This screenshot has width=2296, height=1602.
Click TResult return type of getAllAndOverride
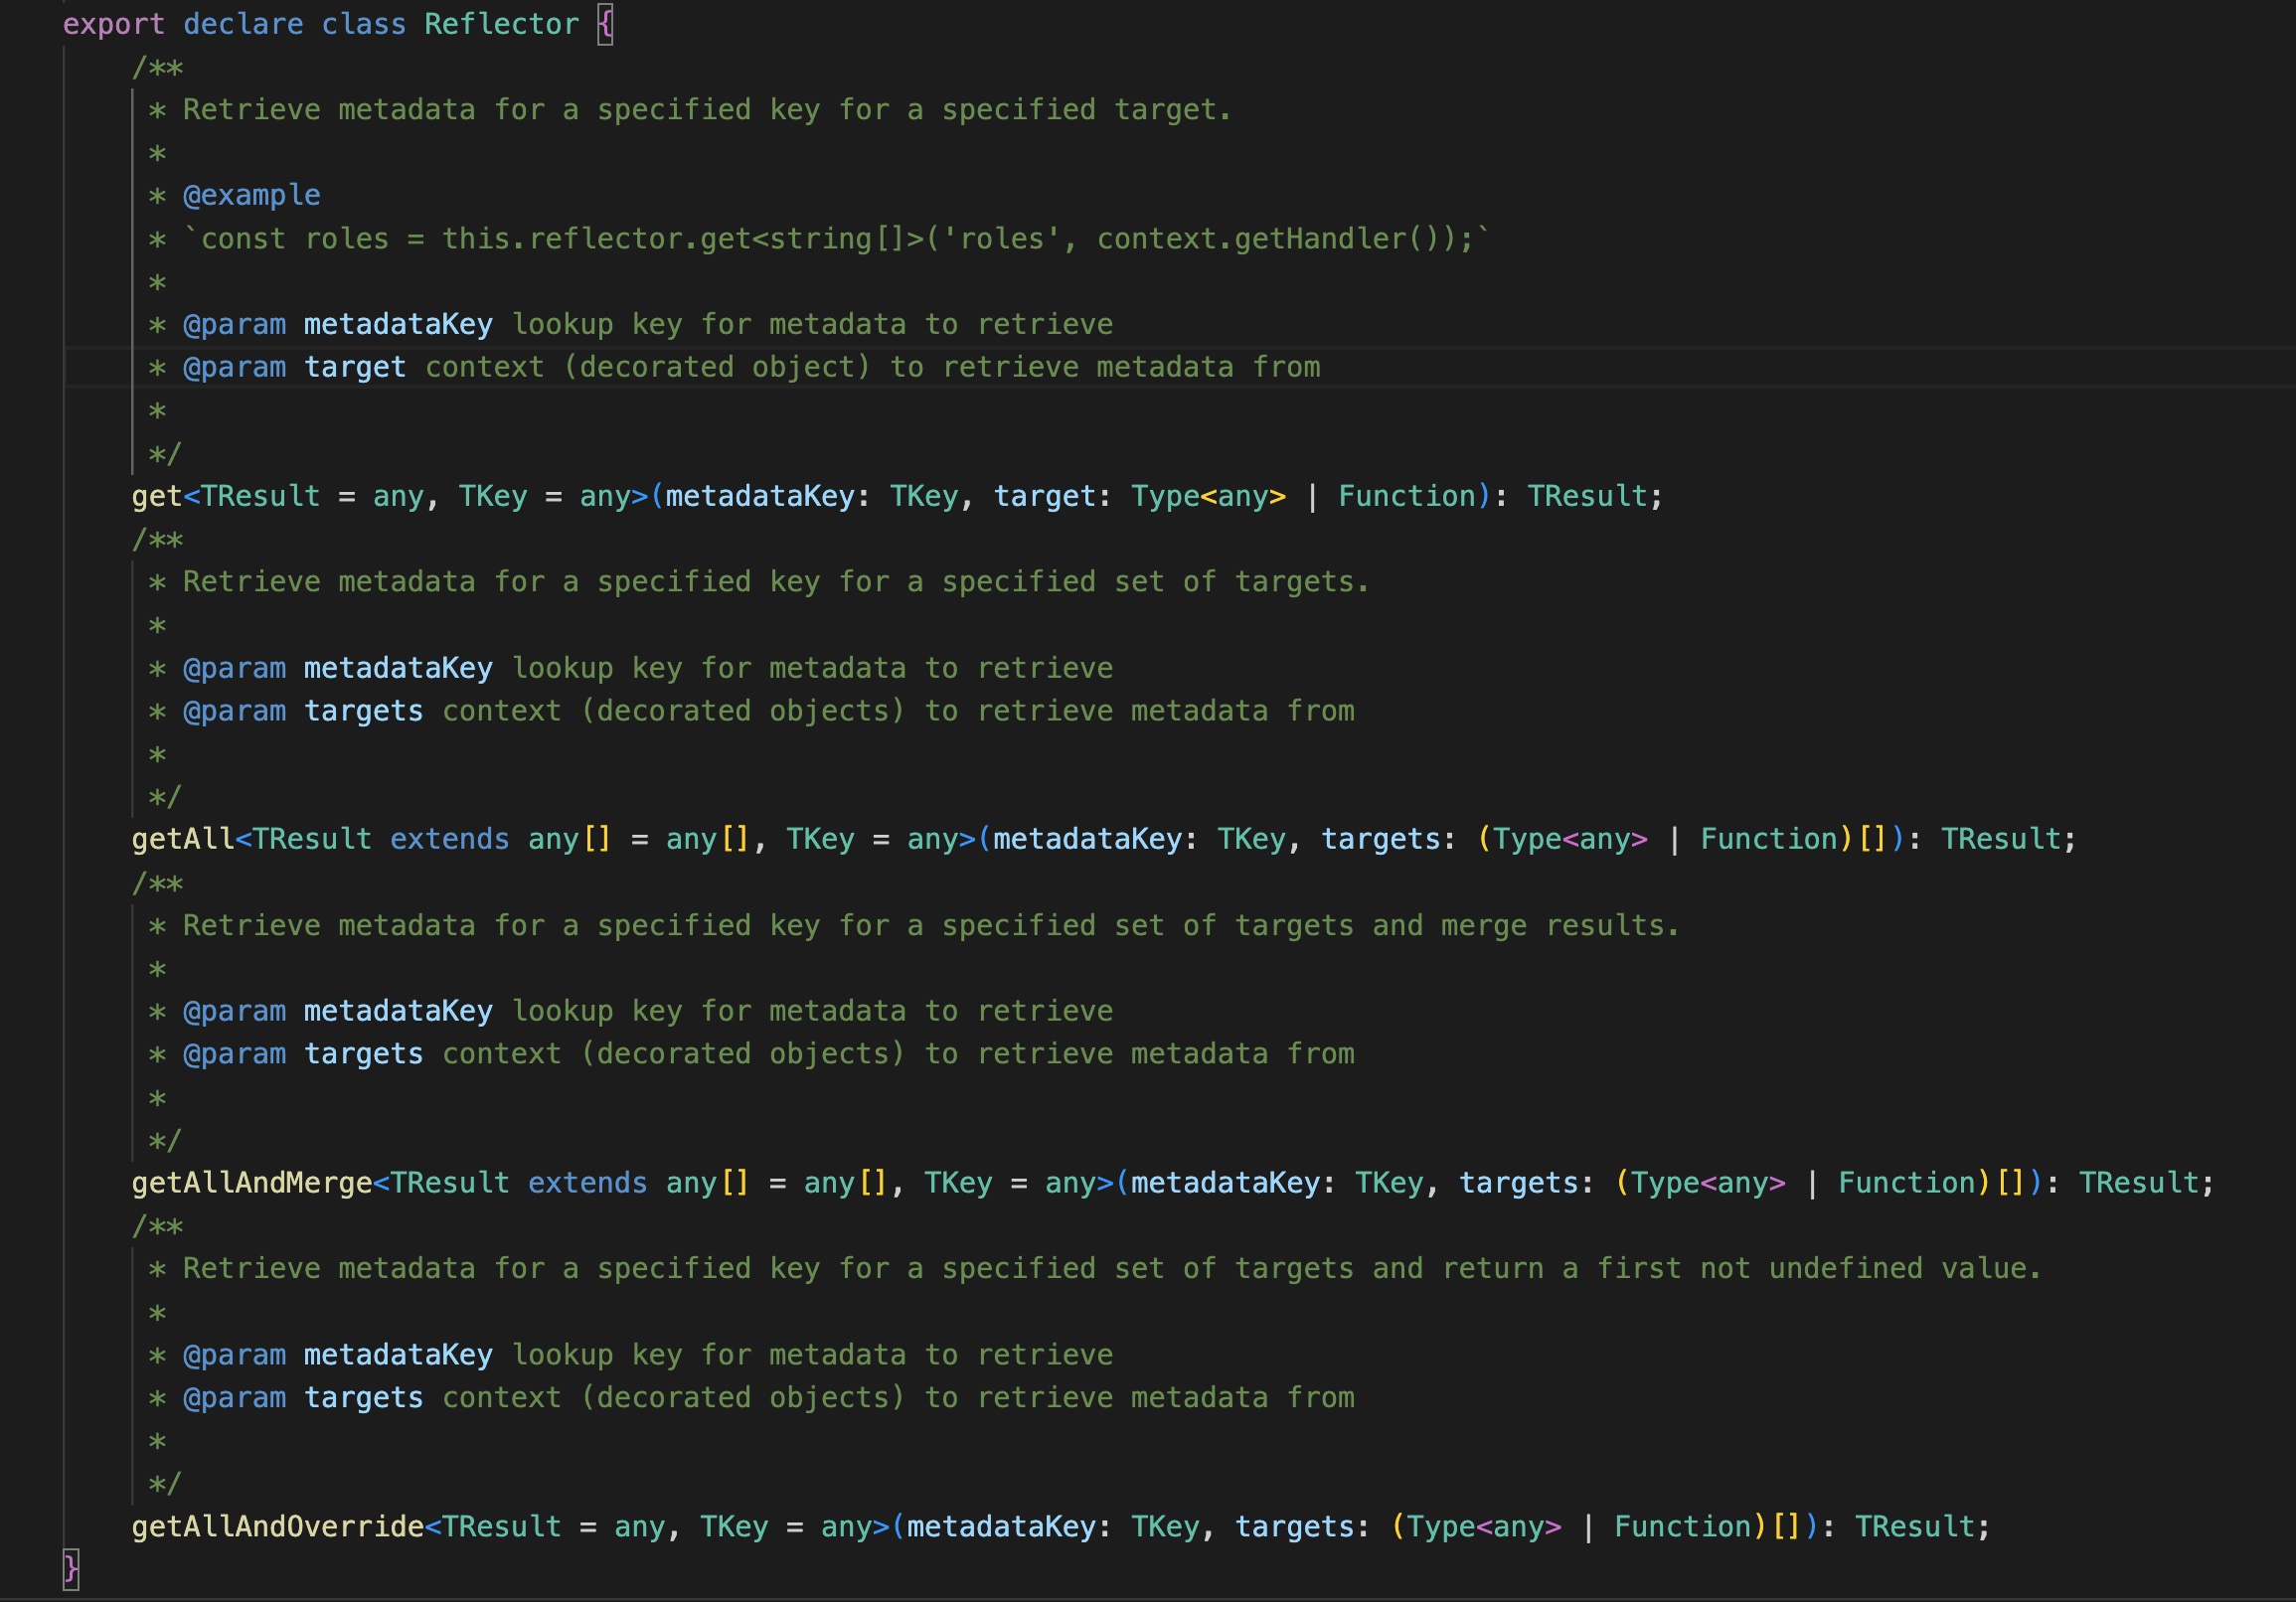pyautogui.click(x=1914, y=1527)
